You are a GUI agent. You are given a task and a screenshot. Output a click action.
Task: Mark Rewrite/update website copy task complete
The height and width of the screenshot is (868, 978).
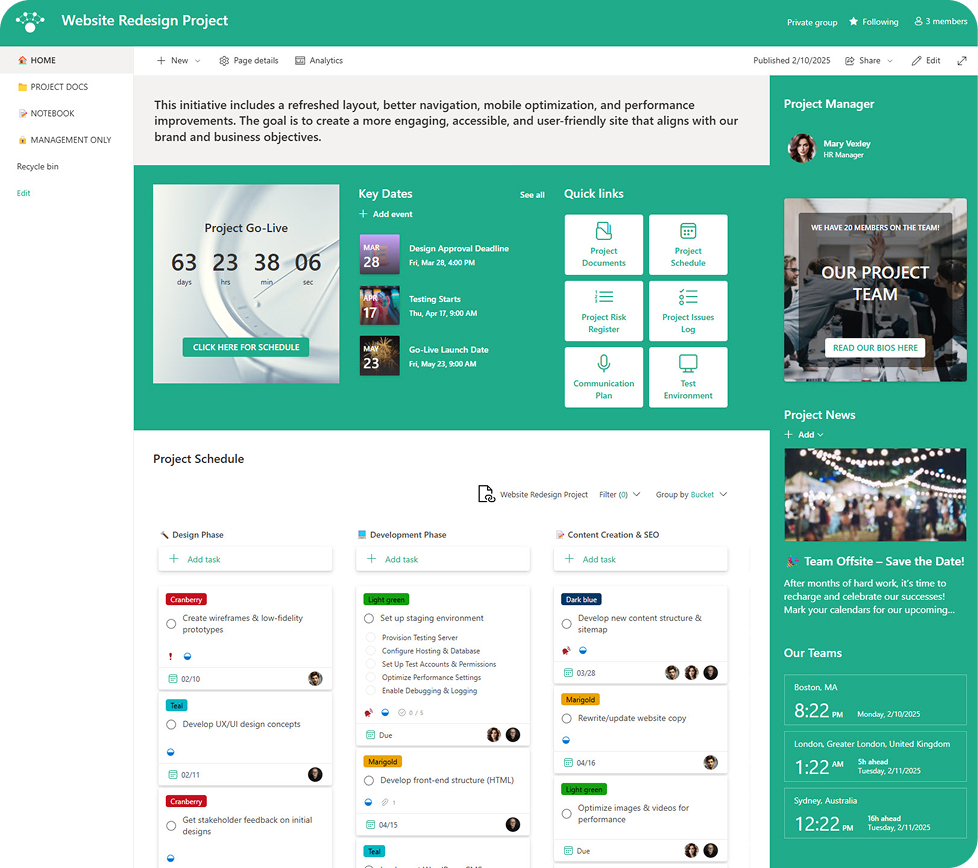click(566, 718)
